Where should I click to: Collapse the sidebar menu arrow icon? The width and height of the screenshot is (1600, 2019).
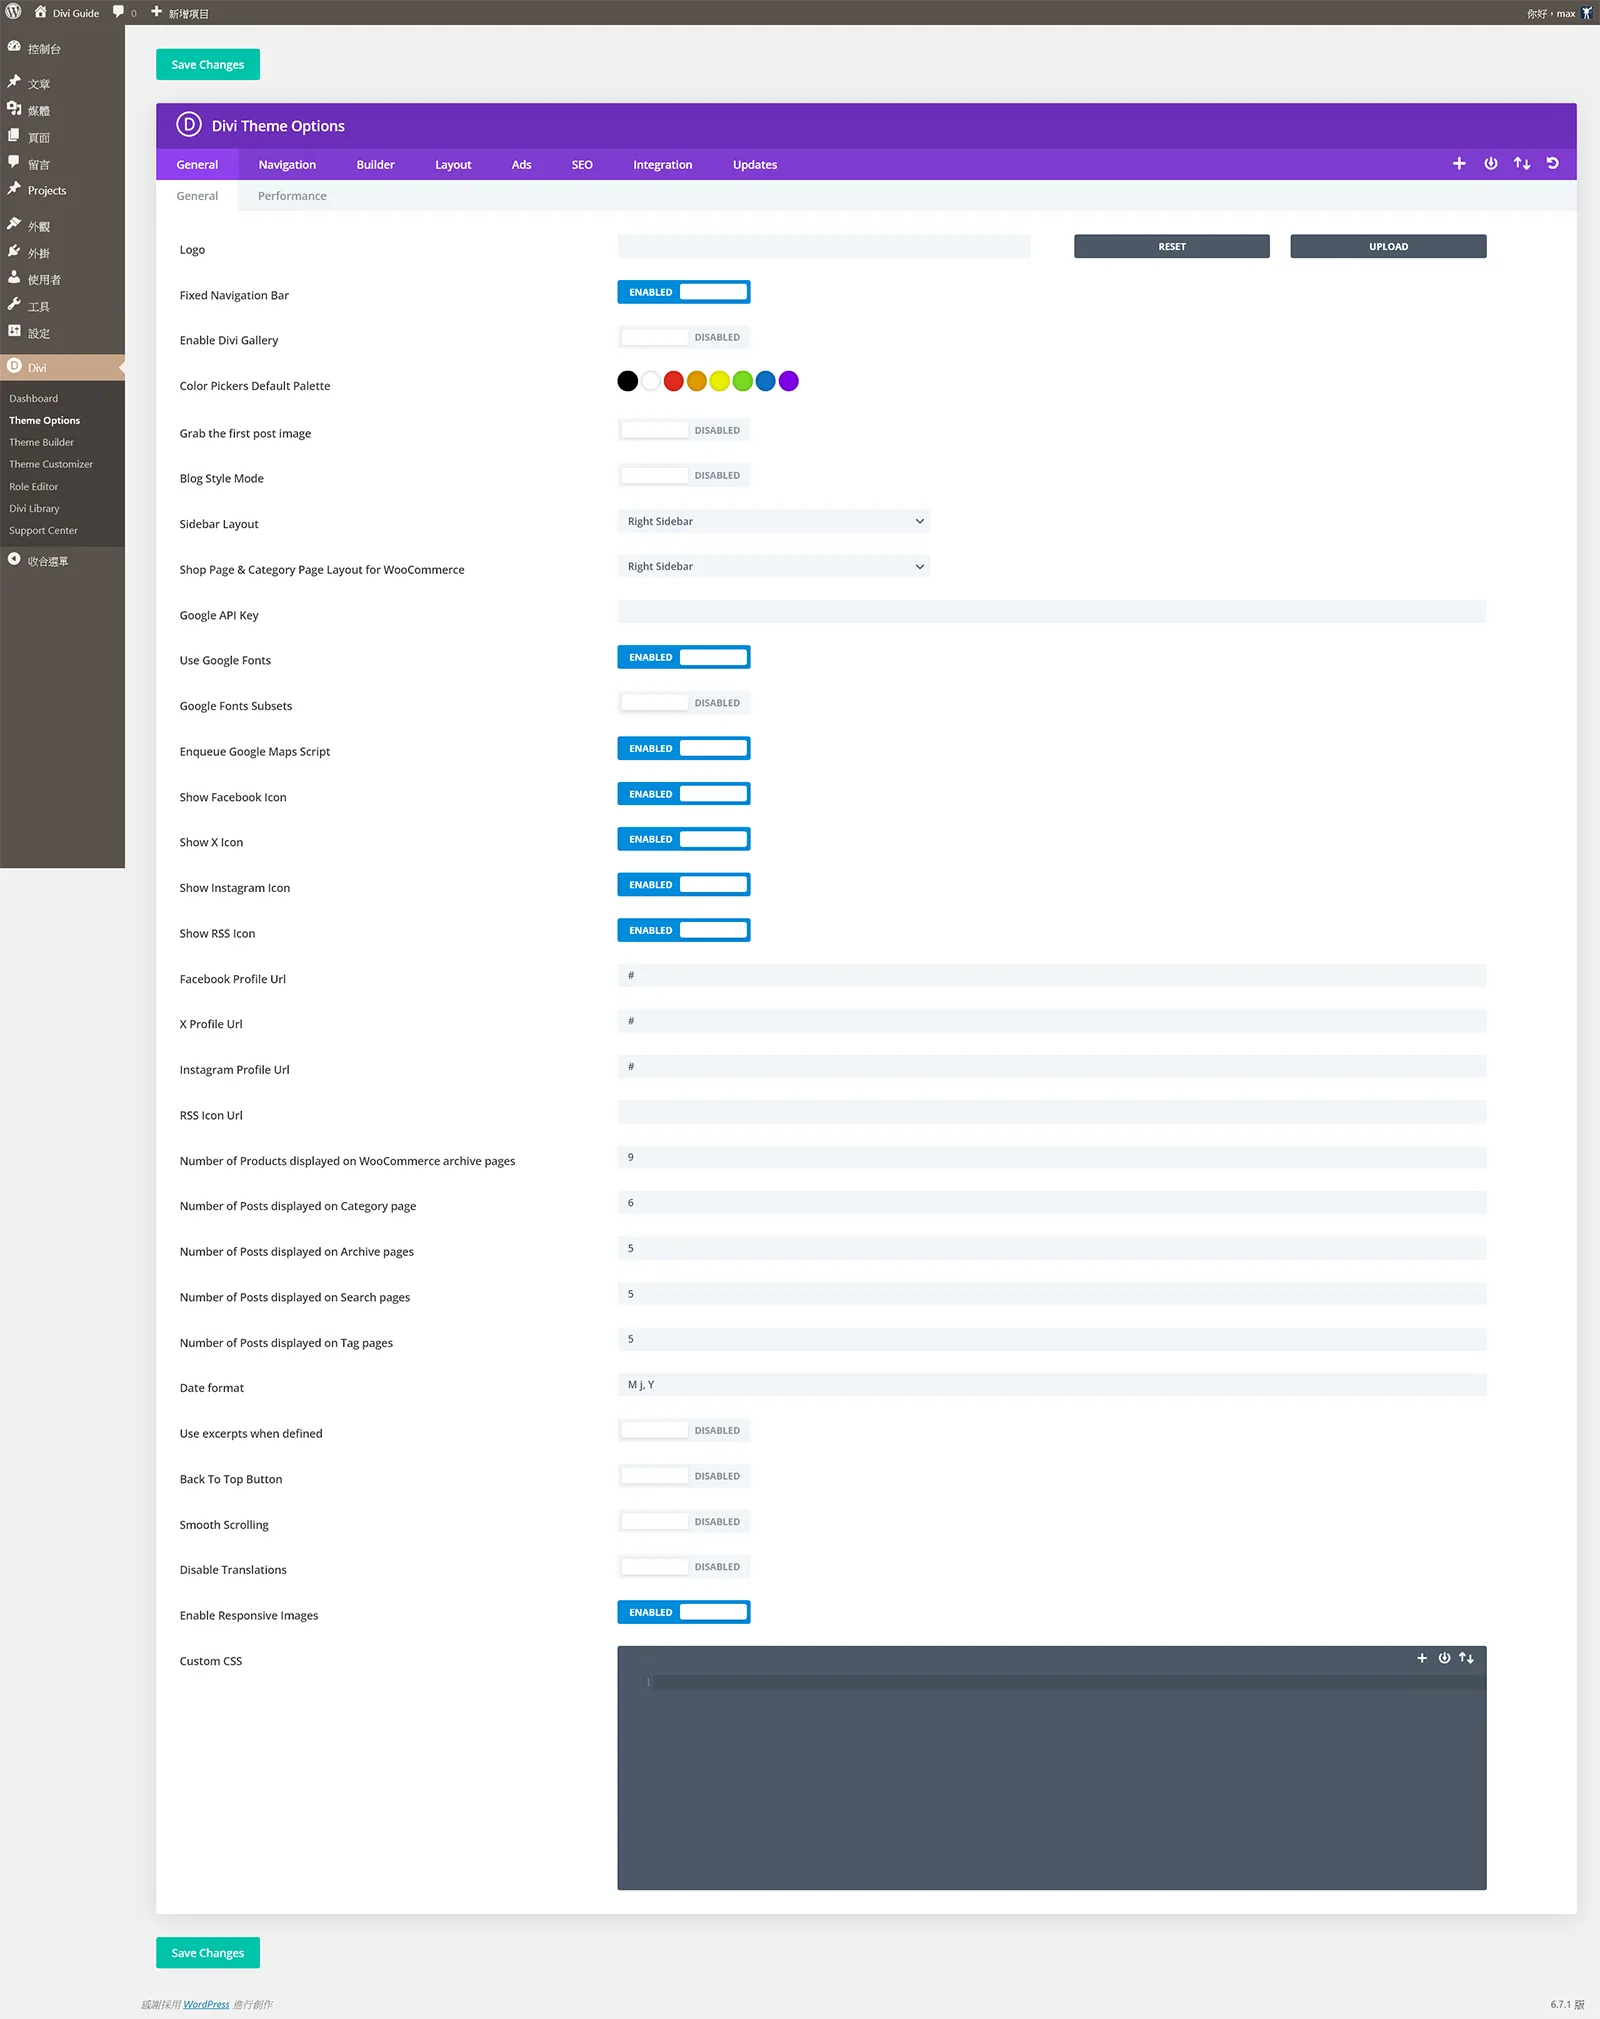[14, 560]
